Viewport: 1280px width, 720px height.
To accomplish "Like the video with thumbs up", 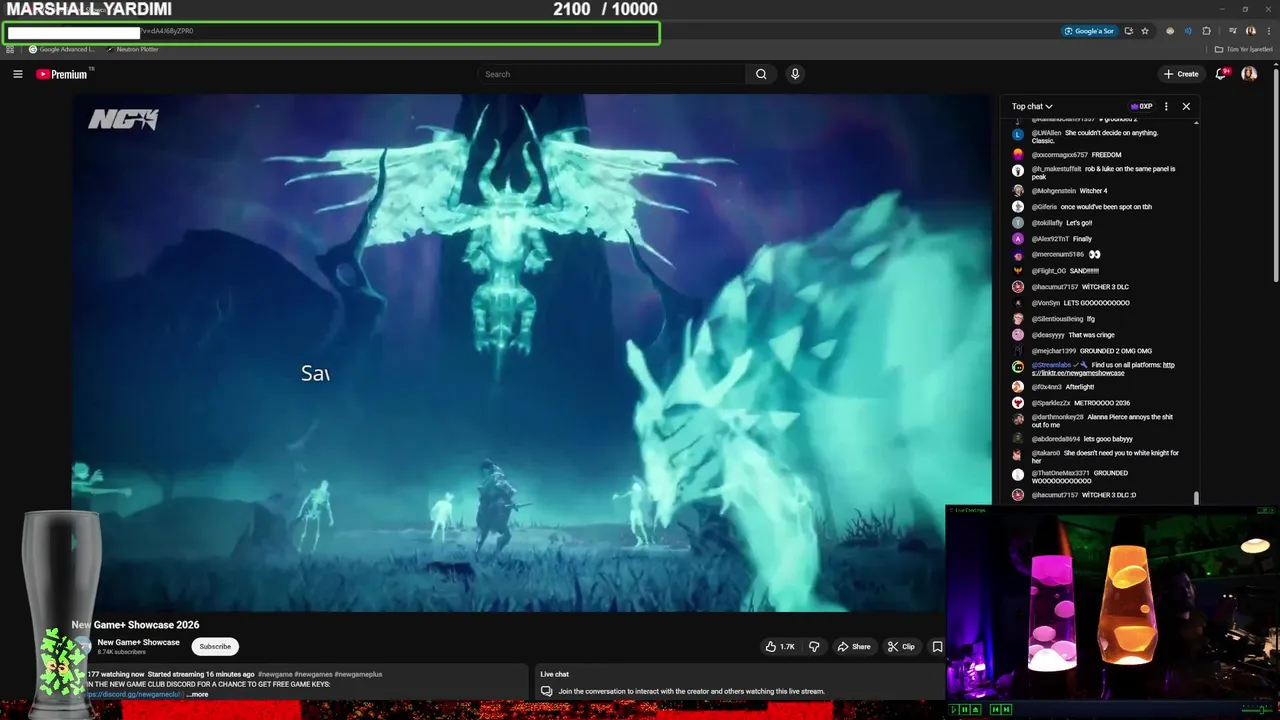I will coord(780,647).
